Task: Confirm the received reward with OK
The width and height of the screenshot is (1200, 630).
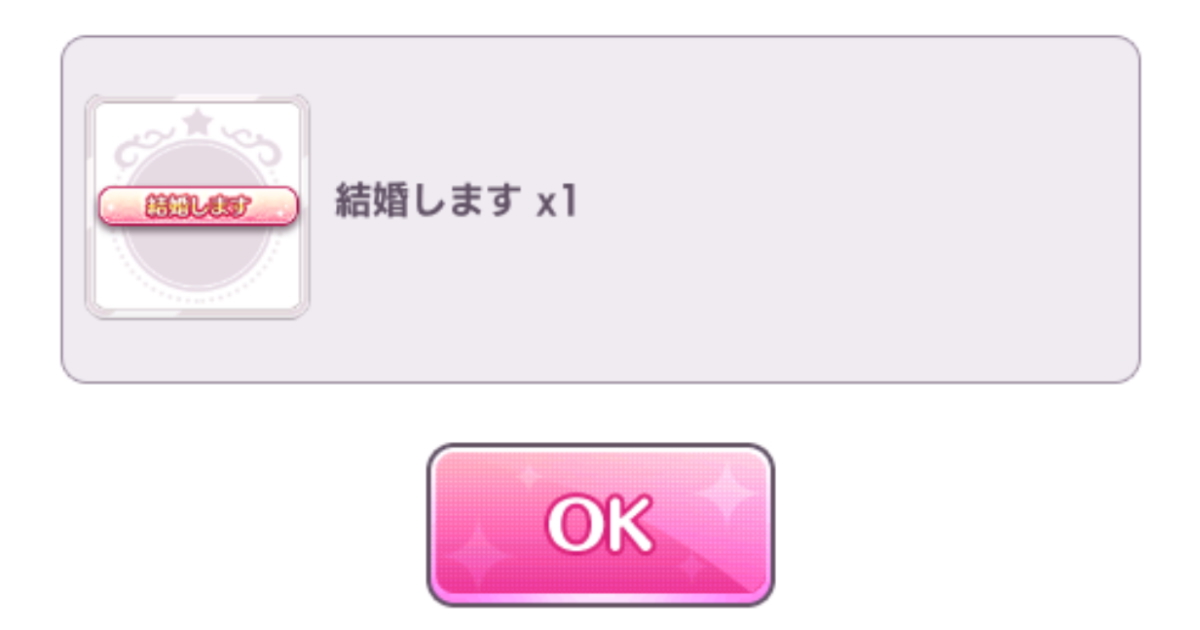Action: tap(600, 525)
